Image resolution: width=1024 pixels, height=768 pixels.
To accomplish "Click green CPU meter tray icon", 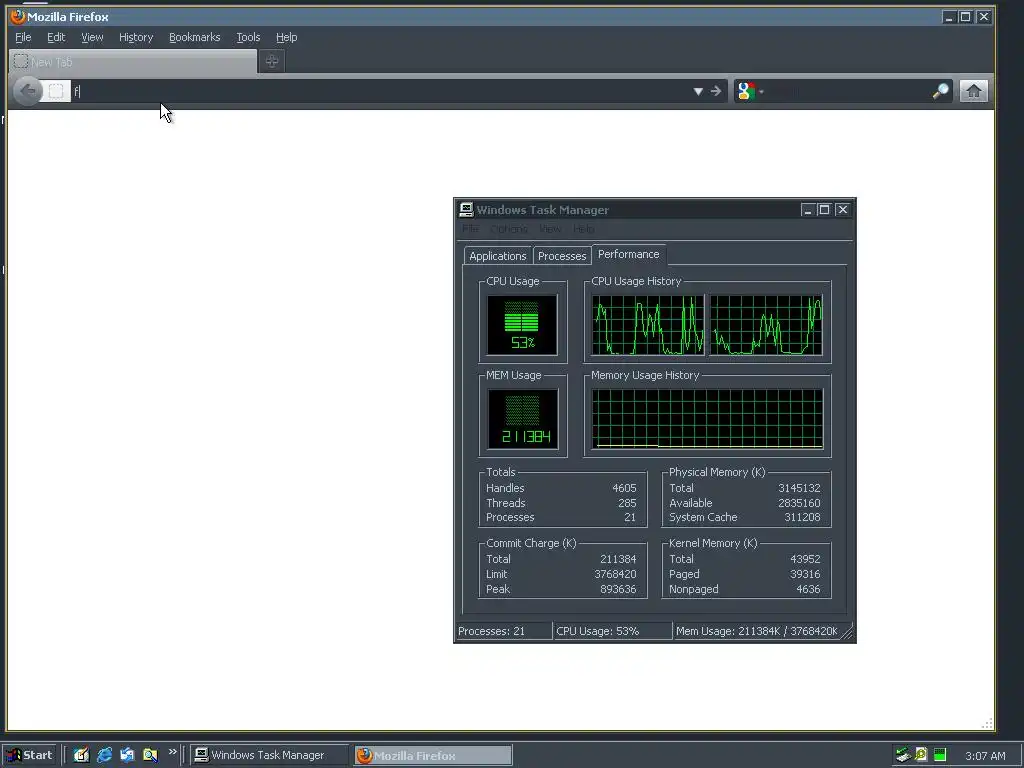I will [x=940, y=755].
